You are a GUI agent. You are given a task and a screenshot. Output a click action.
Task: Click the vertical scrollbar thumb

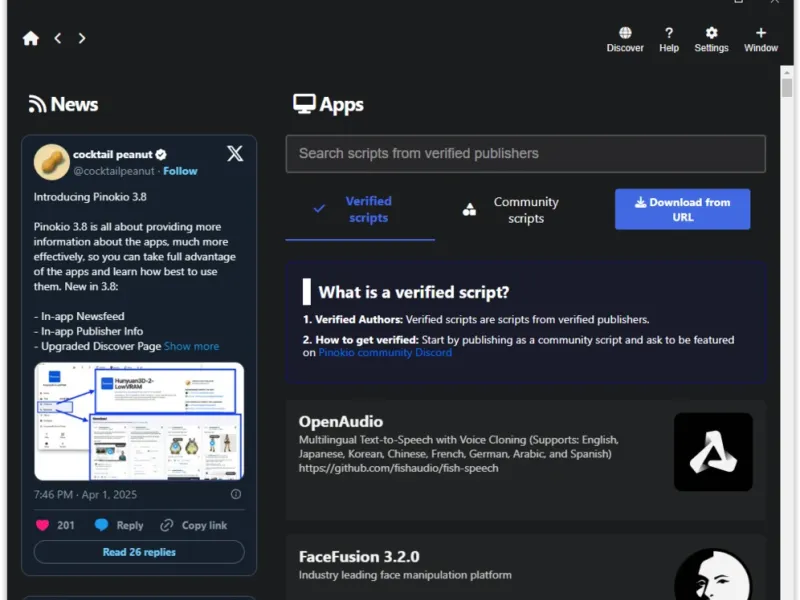[787, 87]
